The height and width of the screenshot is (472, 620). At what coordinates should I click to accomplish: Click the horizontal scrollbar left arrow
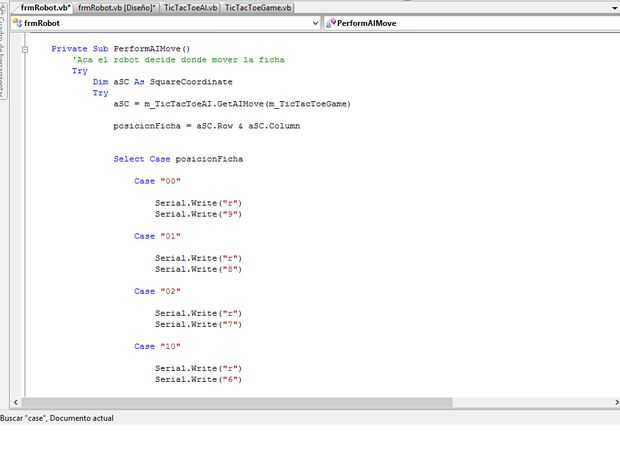pos(15,402)
